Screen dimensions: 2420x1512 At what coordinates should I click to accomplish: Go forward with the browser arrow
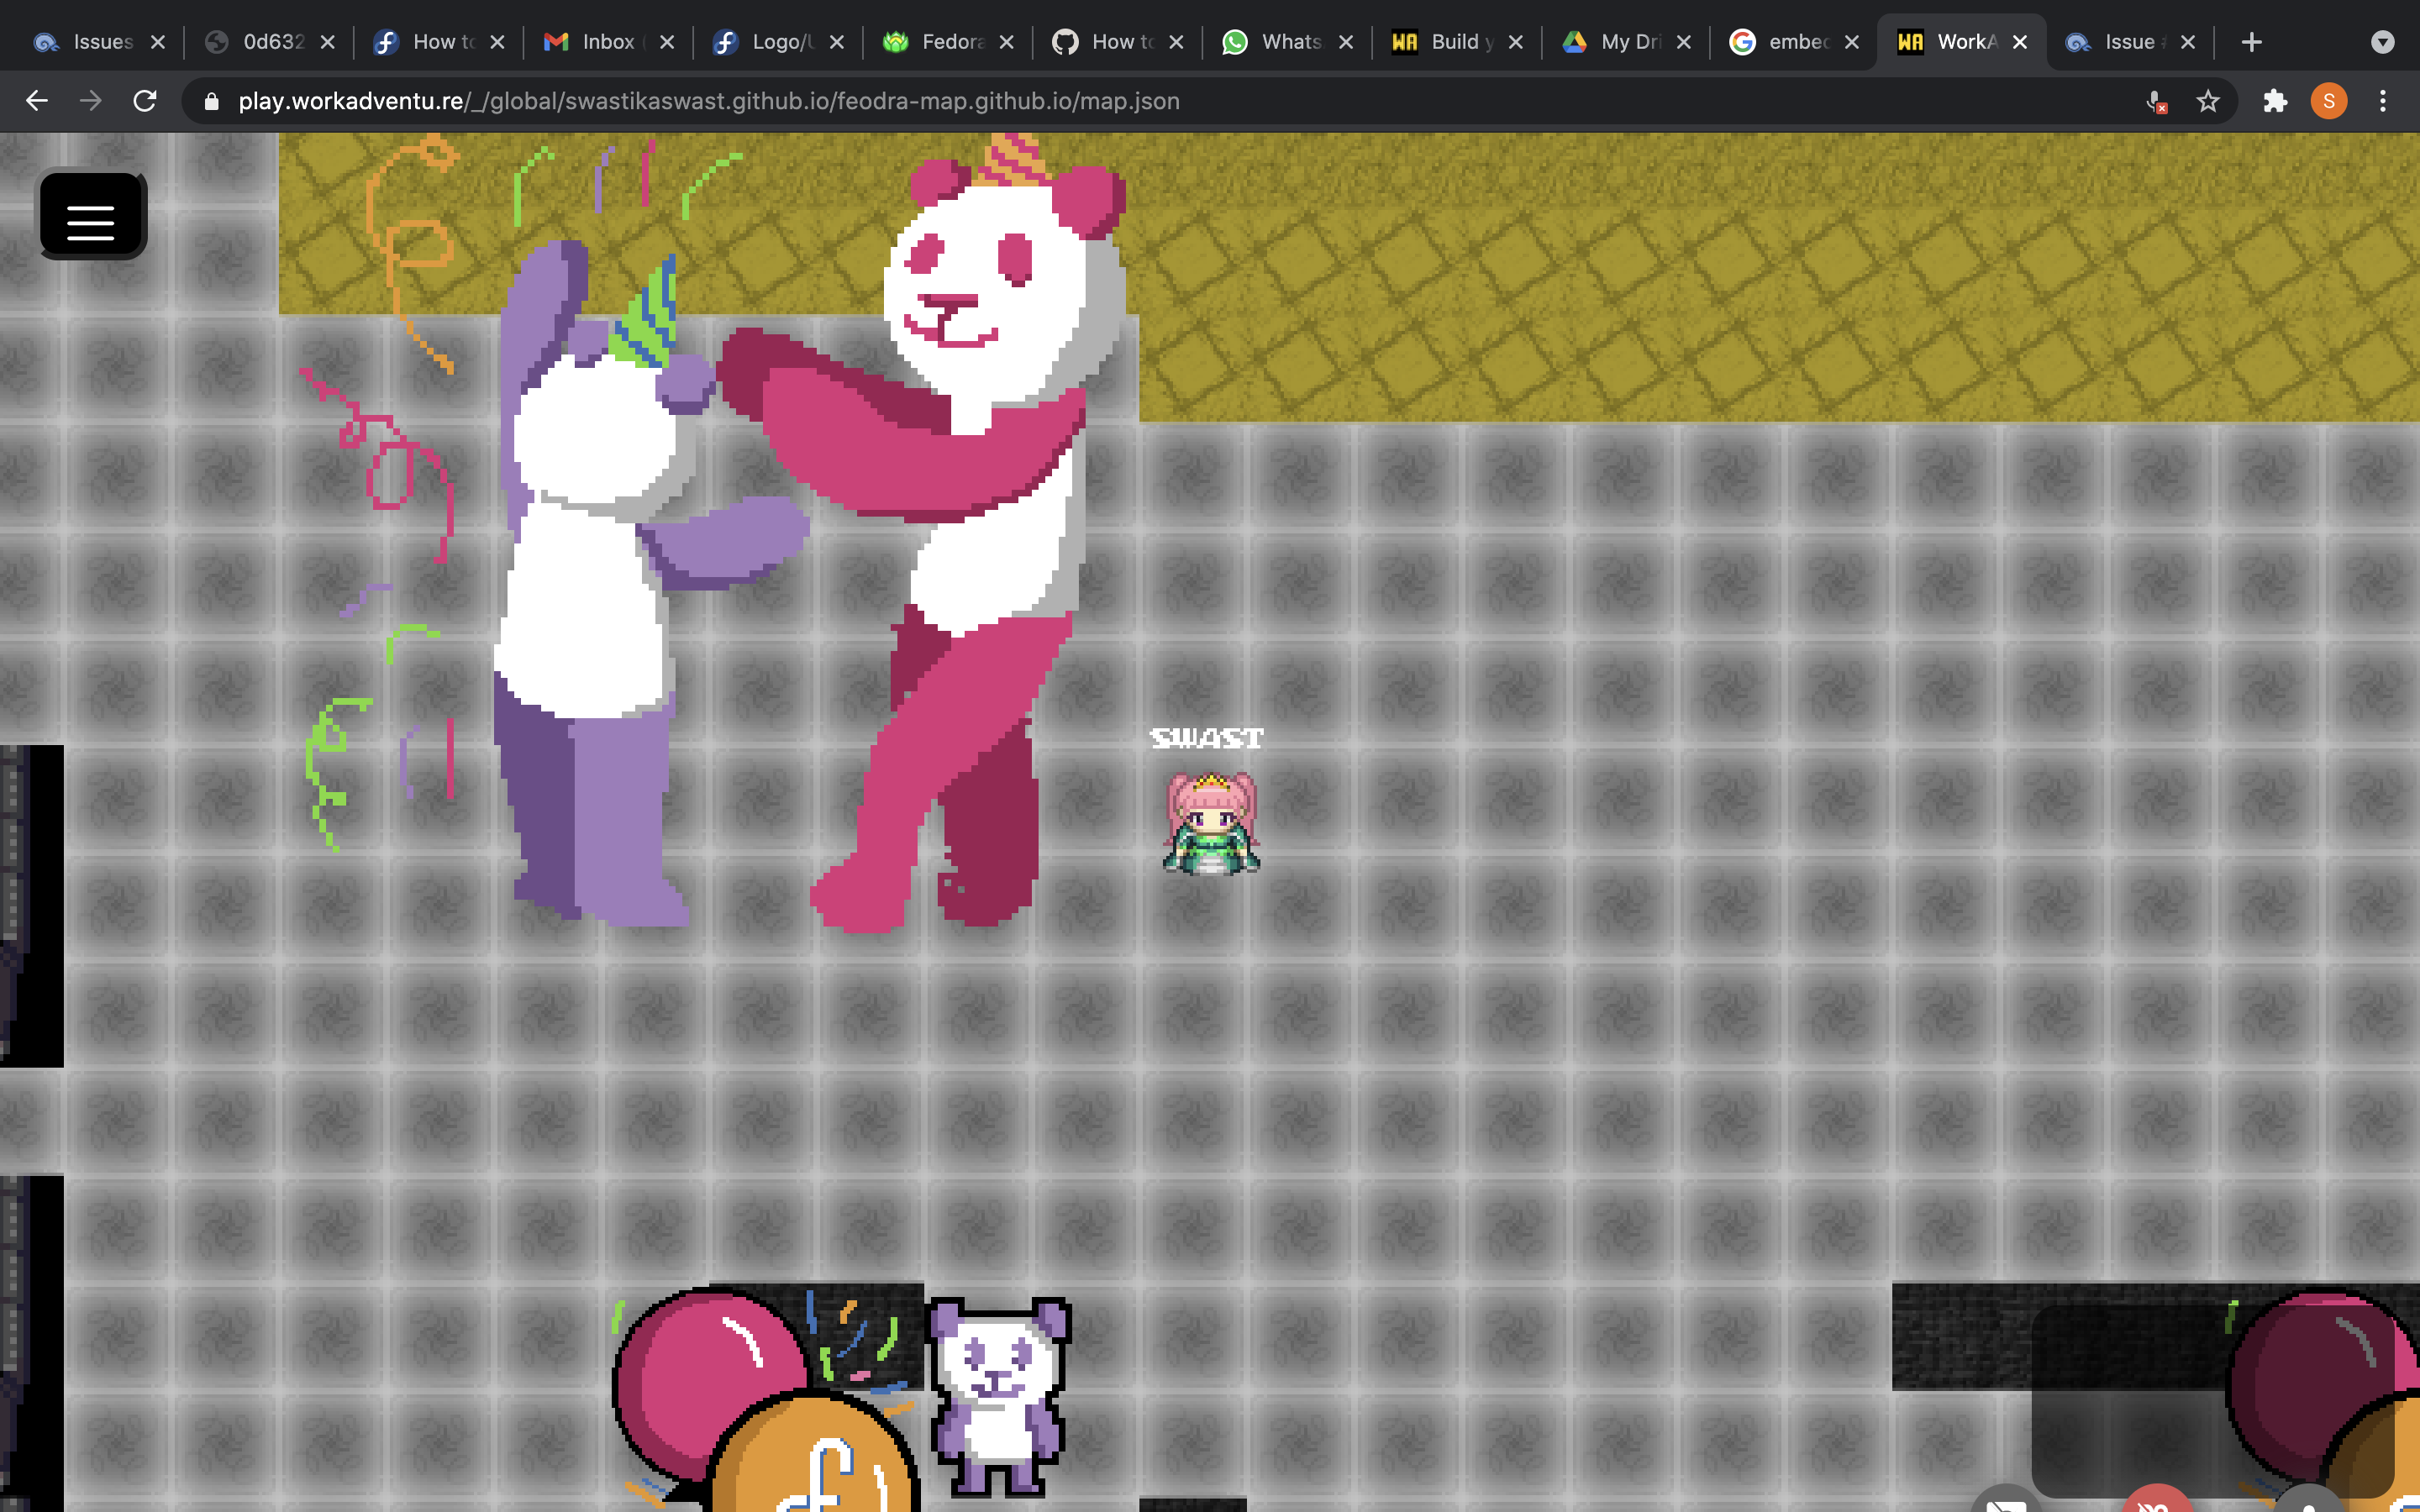[x=91, y=101]
